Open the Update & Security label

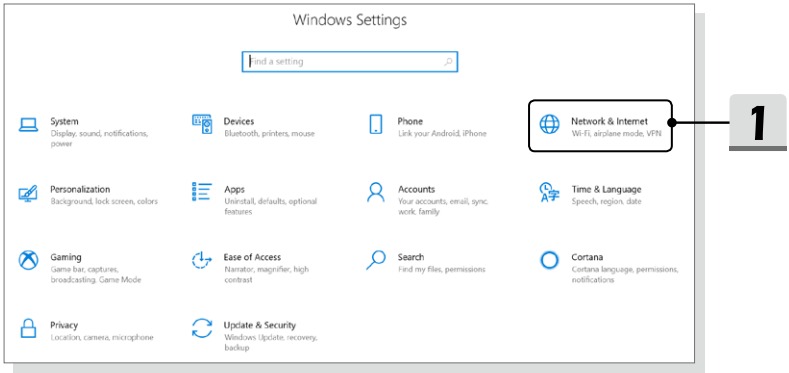pyautogui.click(x=260, y=325)
